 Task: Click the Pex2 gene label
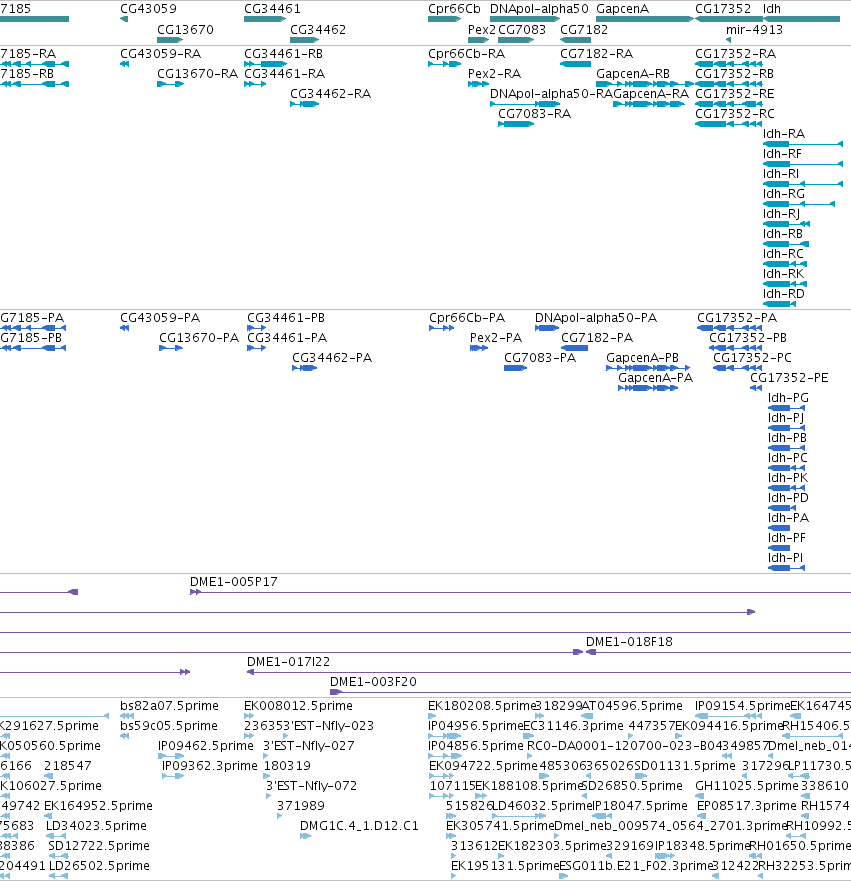[482, 30]
